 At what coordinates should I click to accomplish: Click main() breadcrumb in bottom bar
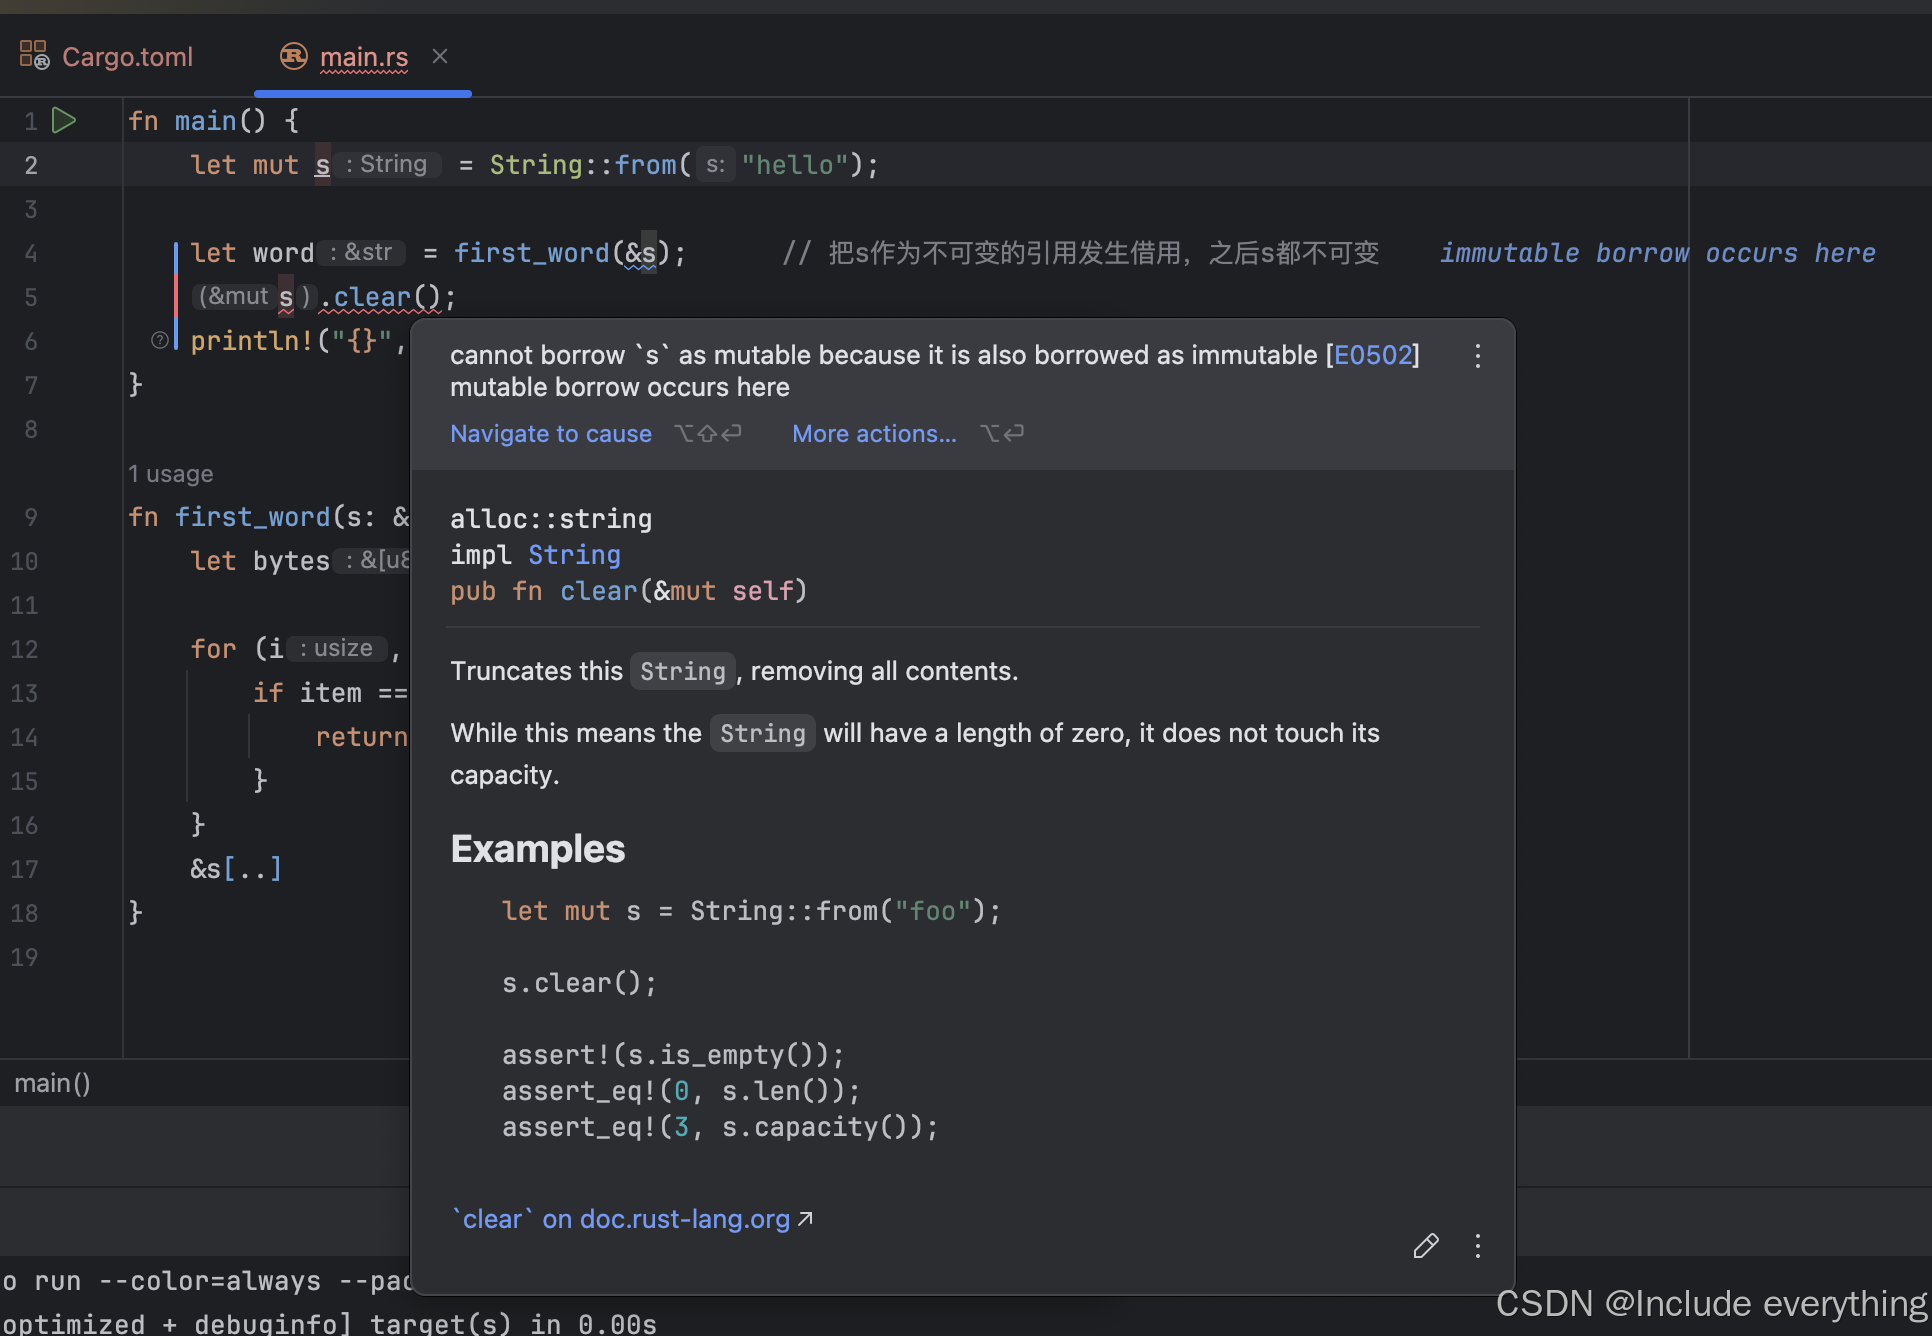52,1083
